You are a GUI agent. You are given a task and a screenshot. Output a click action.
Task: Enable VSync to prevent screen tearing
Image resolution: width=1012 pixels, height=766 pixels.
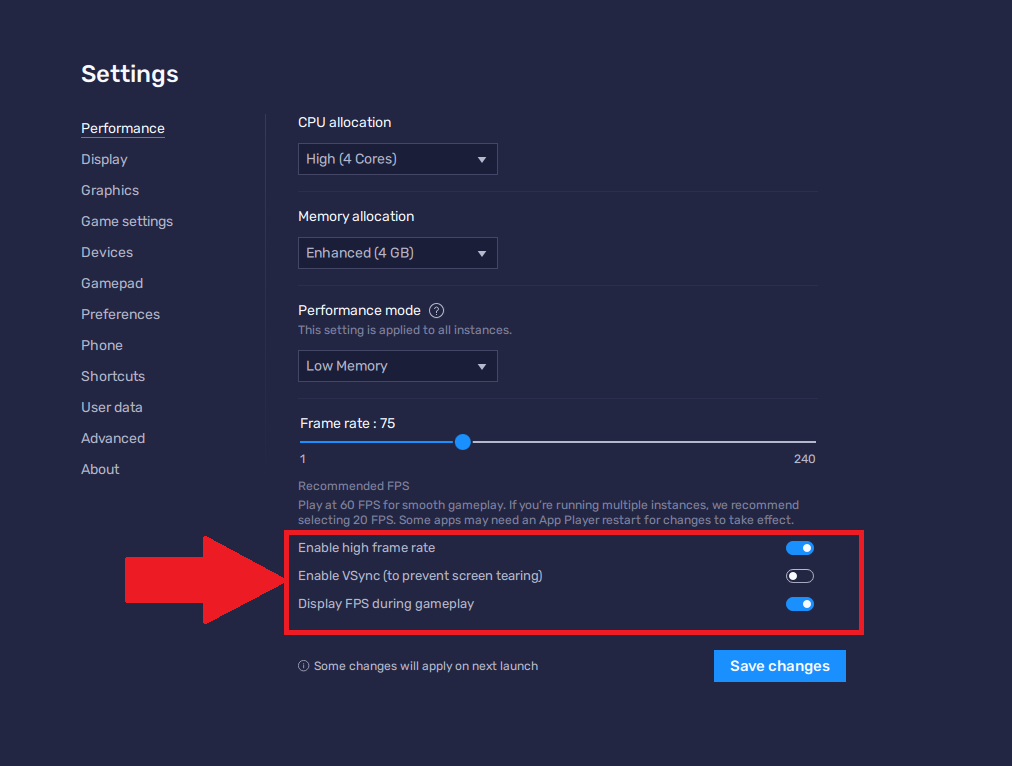799,575
